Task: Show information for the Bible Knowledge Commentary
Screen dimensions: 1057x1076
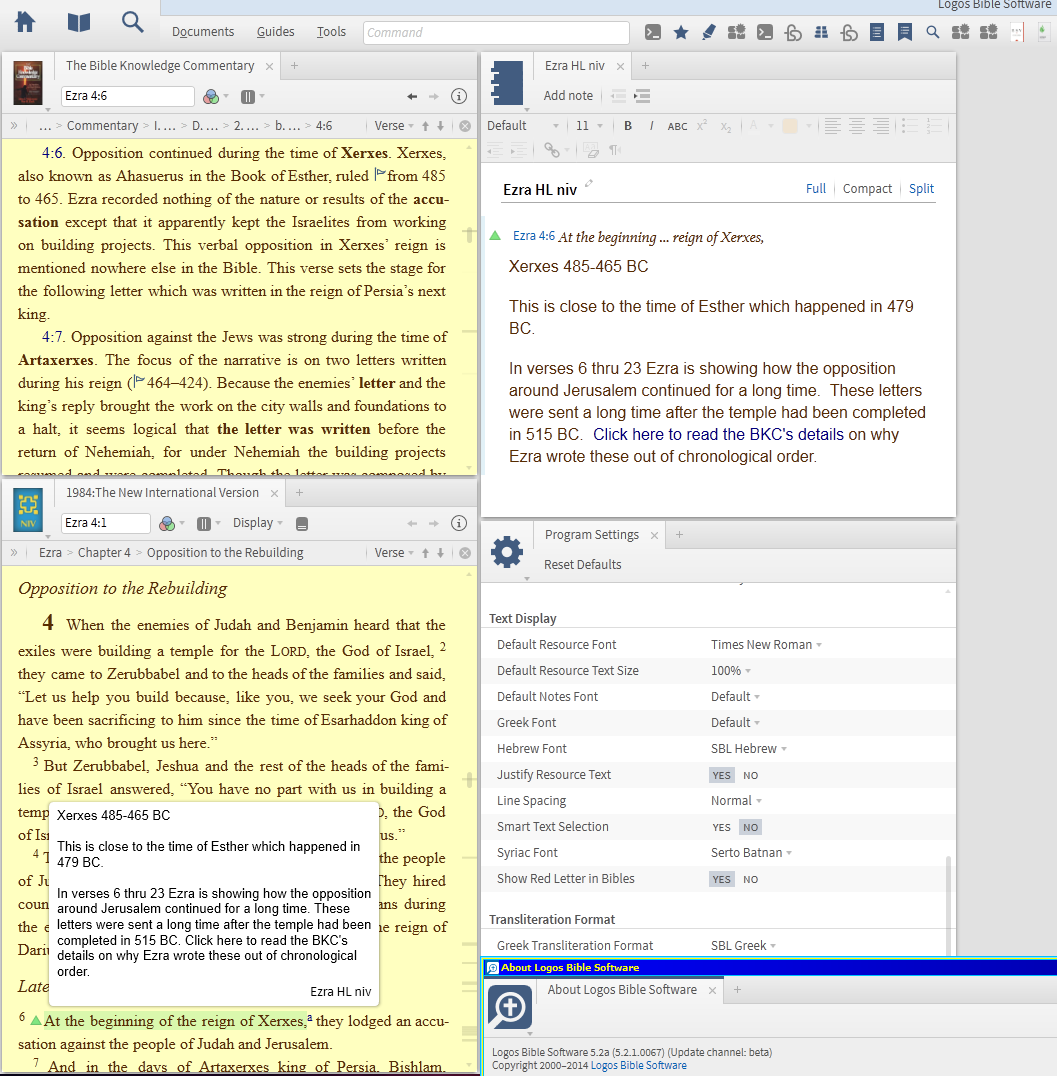Action: coord(458,96)
